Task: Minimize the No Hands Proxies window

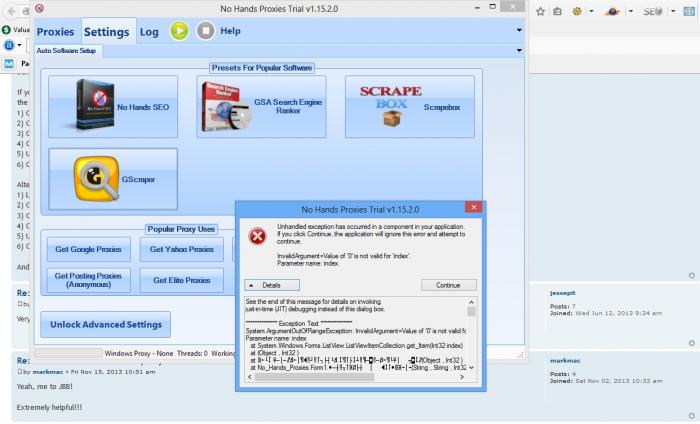Action: click(x=477, y=8)
